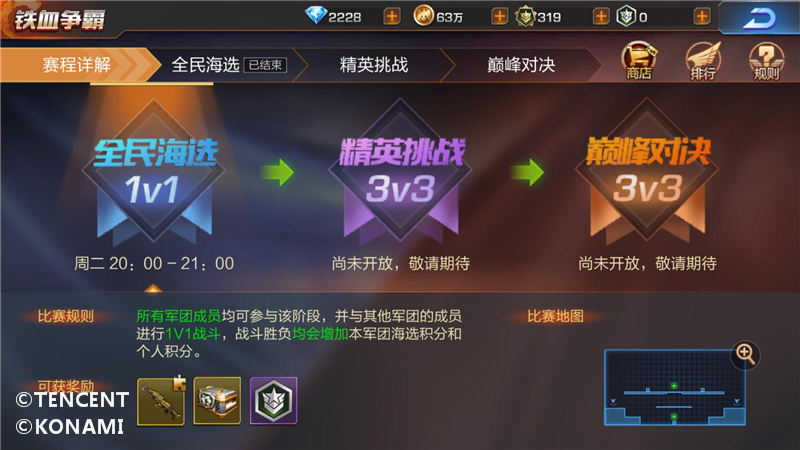This screenshot has width=800, height=450.
Task: Switch to the 精英挑战 tab
Action: 374,65
